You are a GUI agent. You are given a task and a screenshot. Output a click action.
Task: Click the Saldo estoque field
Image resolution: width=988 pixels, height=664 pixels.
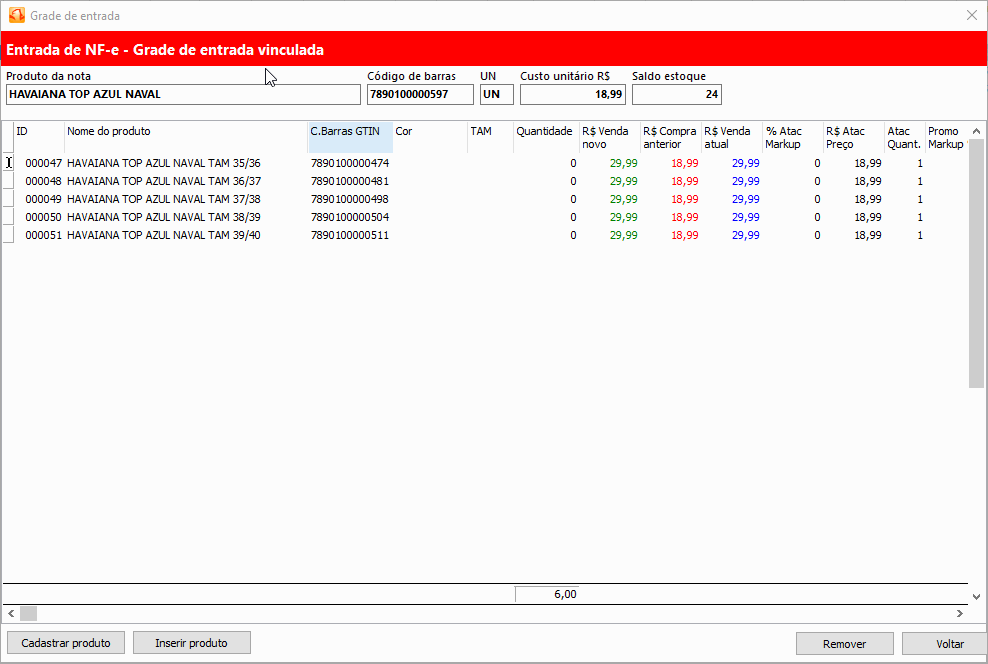[x=676, y=95]
